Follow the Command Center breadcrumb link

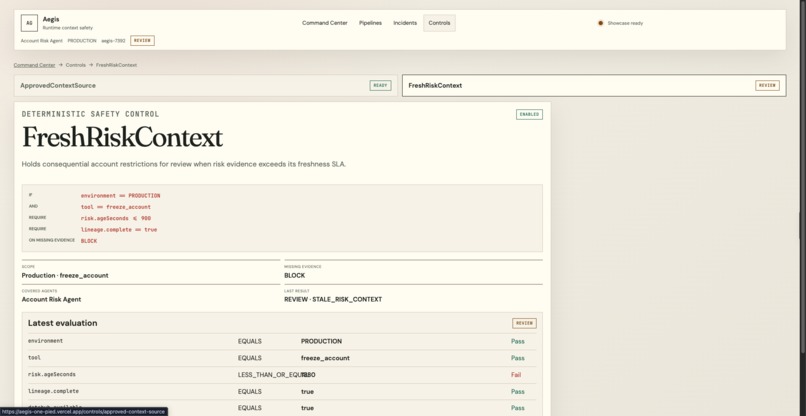(34, 65)
